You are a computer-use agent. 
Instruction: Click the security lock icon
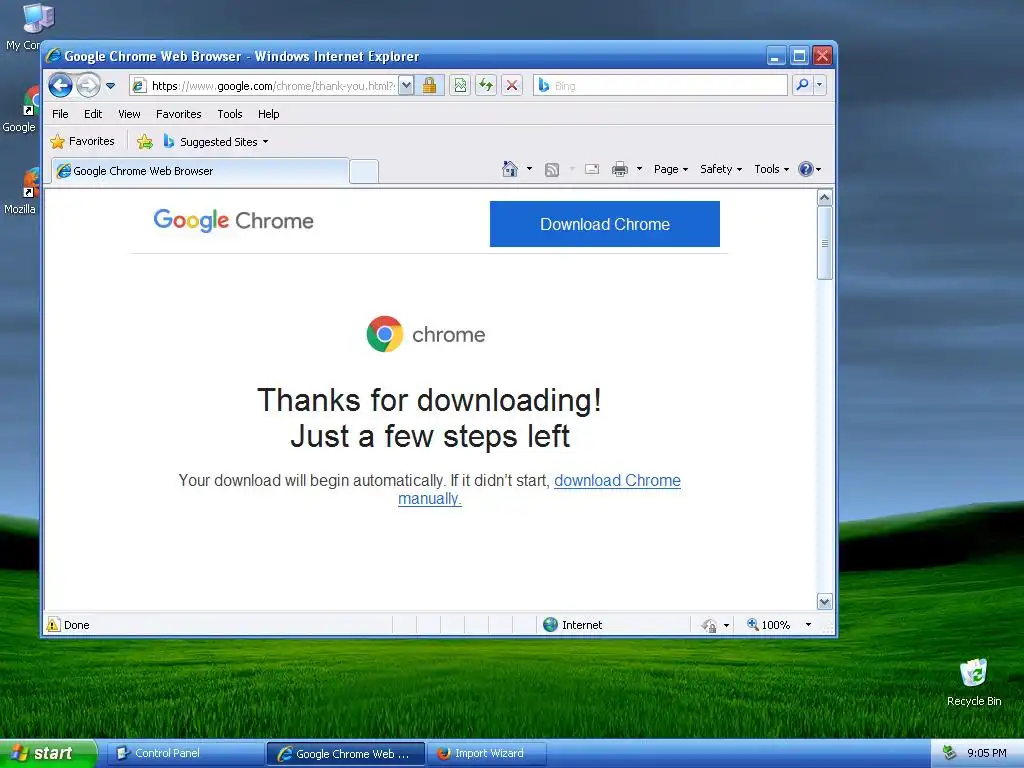[x=429, y=86]
